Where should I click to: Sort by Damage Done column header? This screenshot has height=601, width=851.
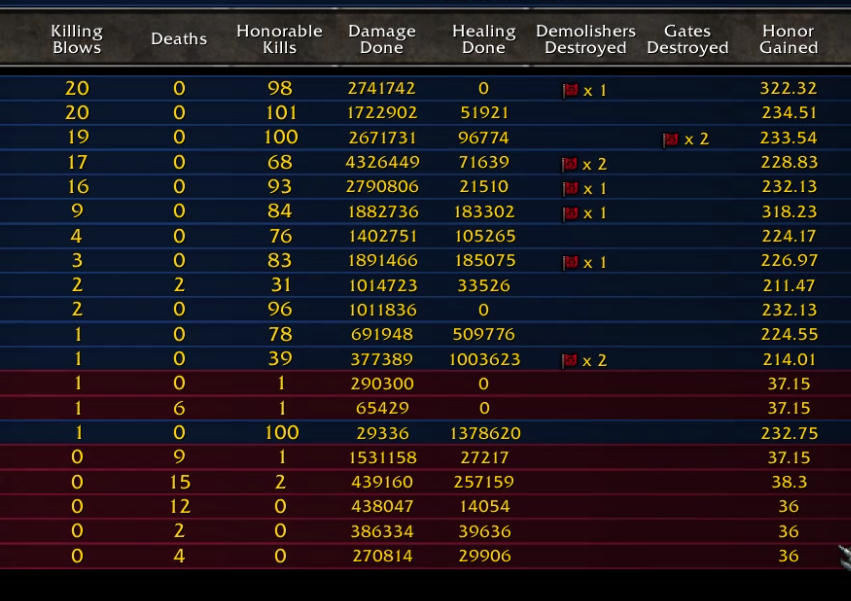(382, 39)
